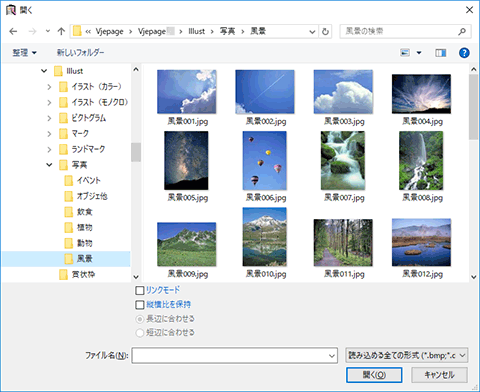This screenshot has width=480, height=392.
Task: Go up one folder level
Action: click(x=61, y=31)
